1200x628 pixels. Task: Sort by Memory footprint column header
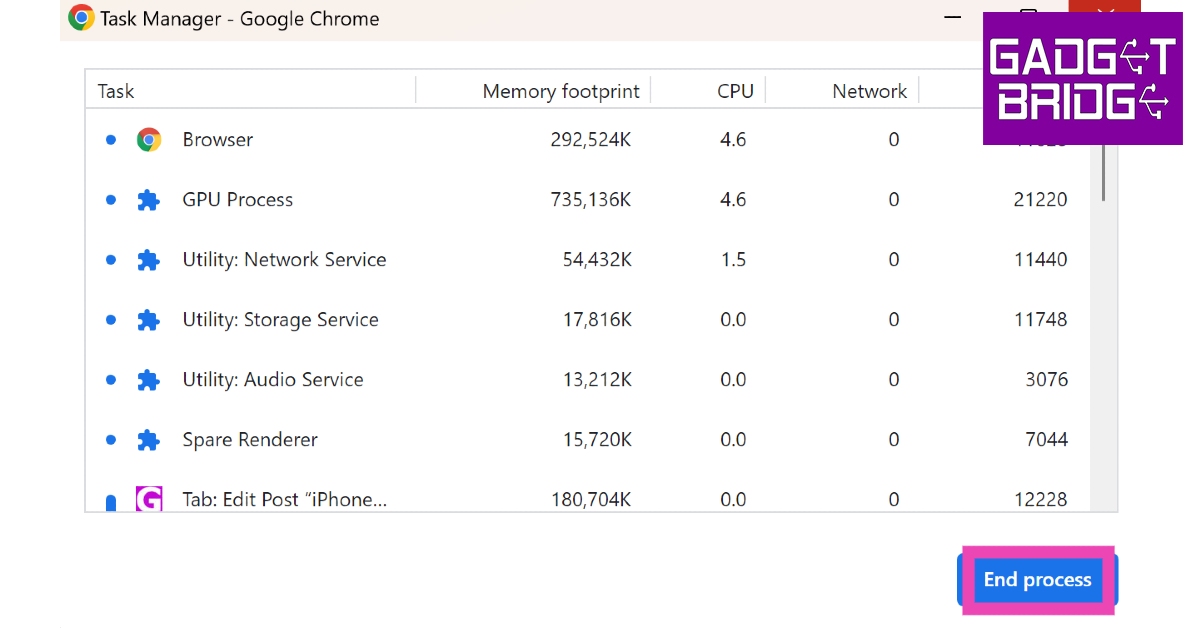coord(560,91)
